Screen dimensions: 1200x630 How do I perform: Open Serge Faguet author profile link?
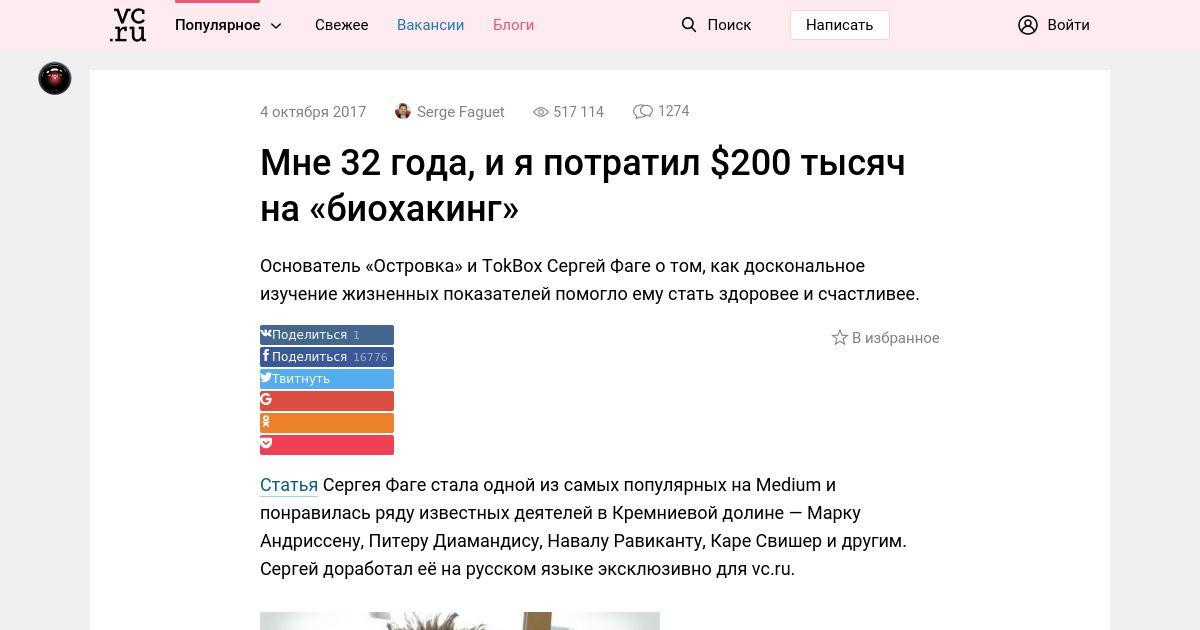click(461, 112)
